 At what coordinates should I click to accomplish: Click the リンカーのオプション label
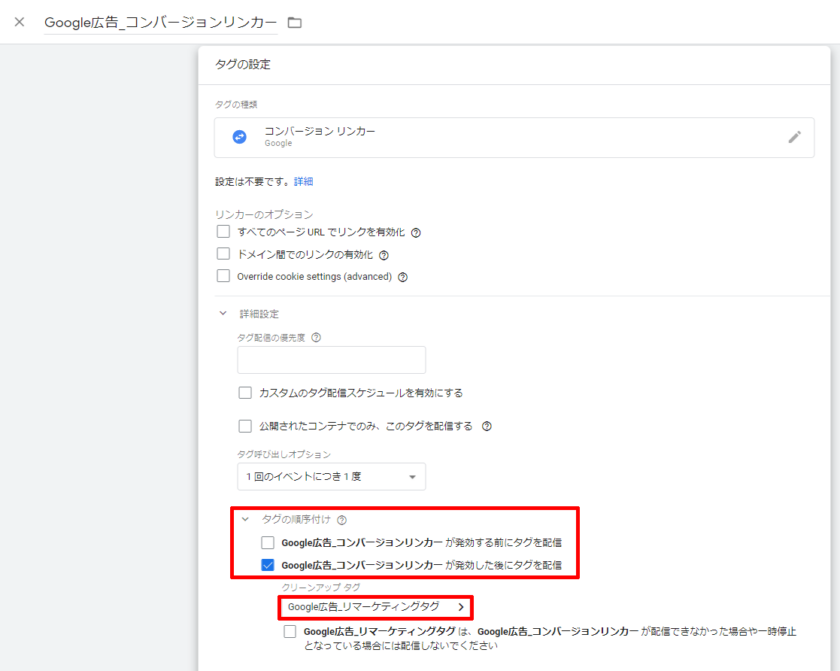point(264,214)
